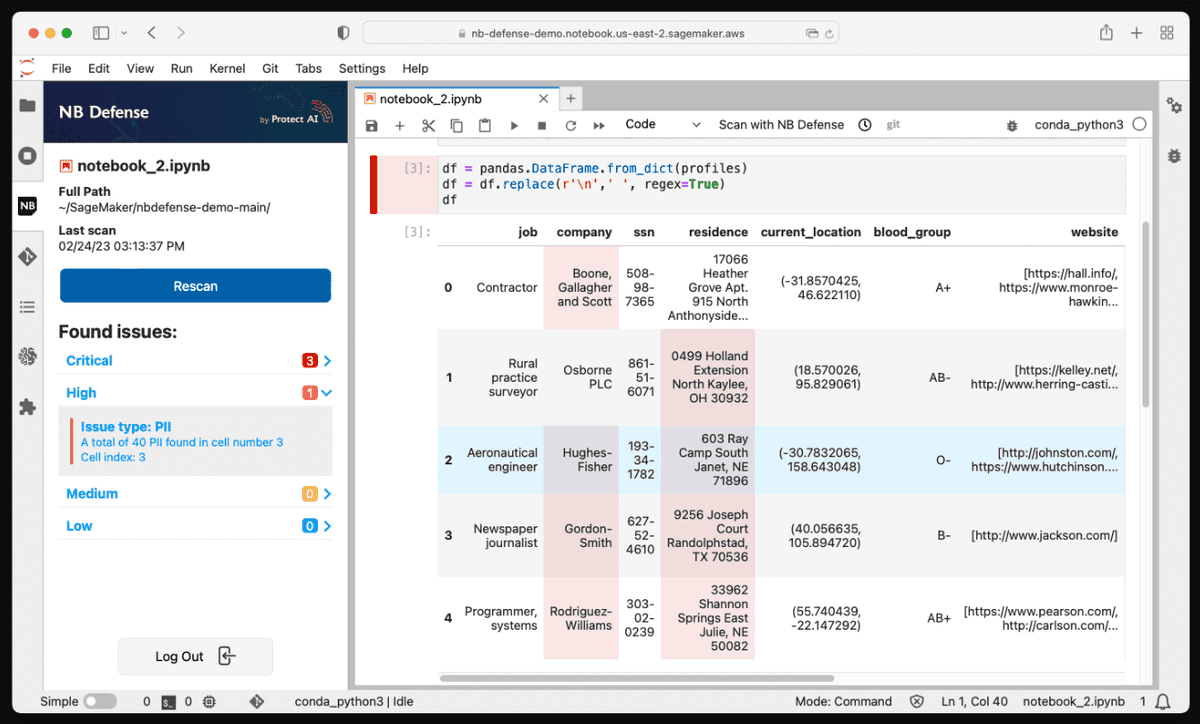This screenshot has width=1200, height=724.
Task: Toggle the Safari sidebar button
Action: click(x=101, y=33)
